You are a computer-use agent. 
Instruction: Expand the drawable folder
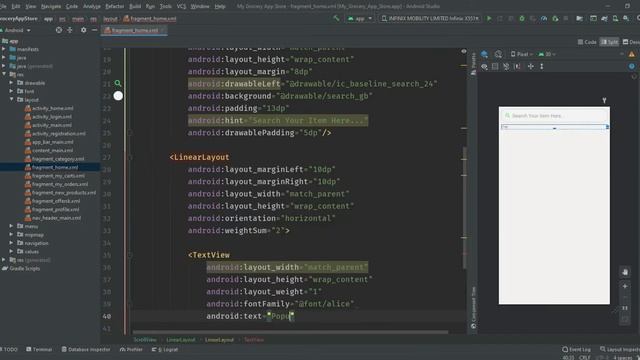click(x=11, y=83)
